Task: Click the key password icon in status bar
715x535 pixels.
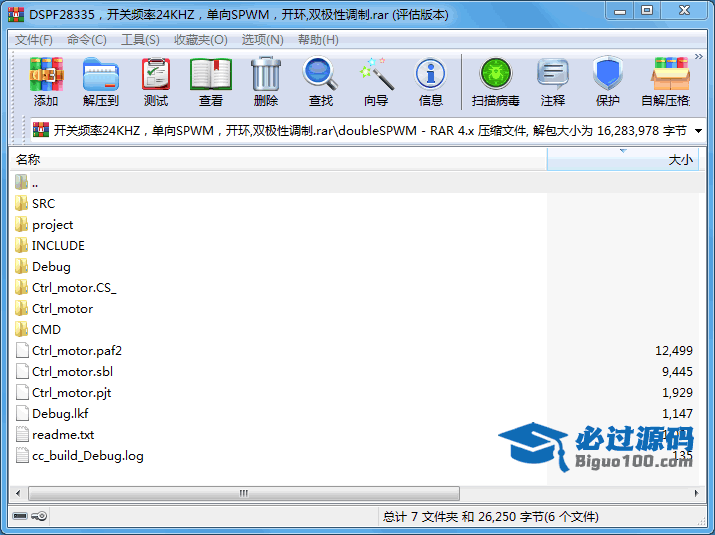Action: (39, 516)
